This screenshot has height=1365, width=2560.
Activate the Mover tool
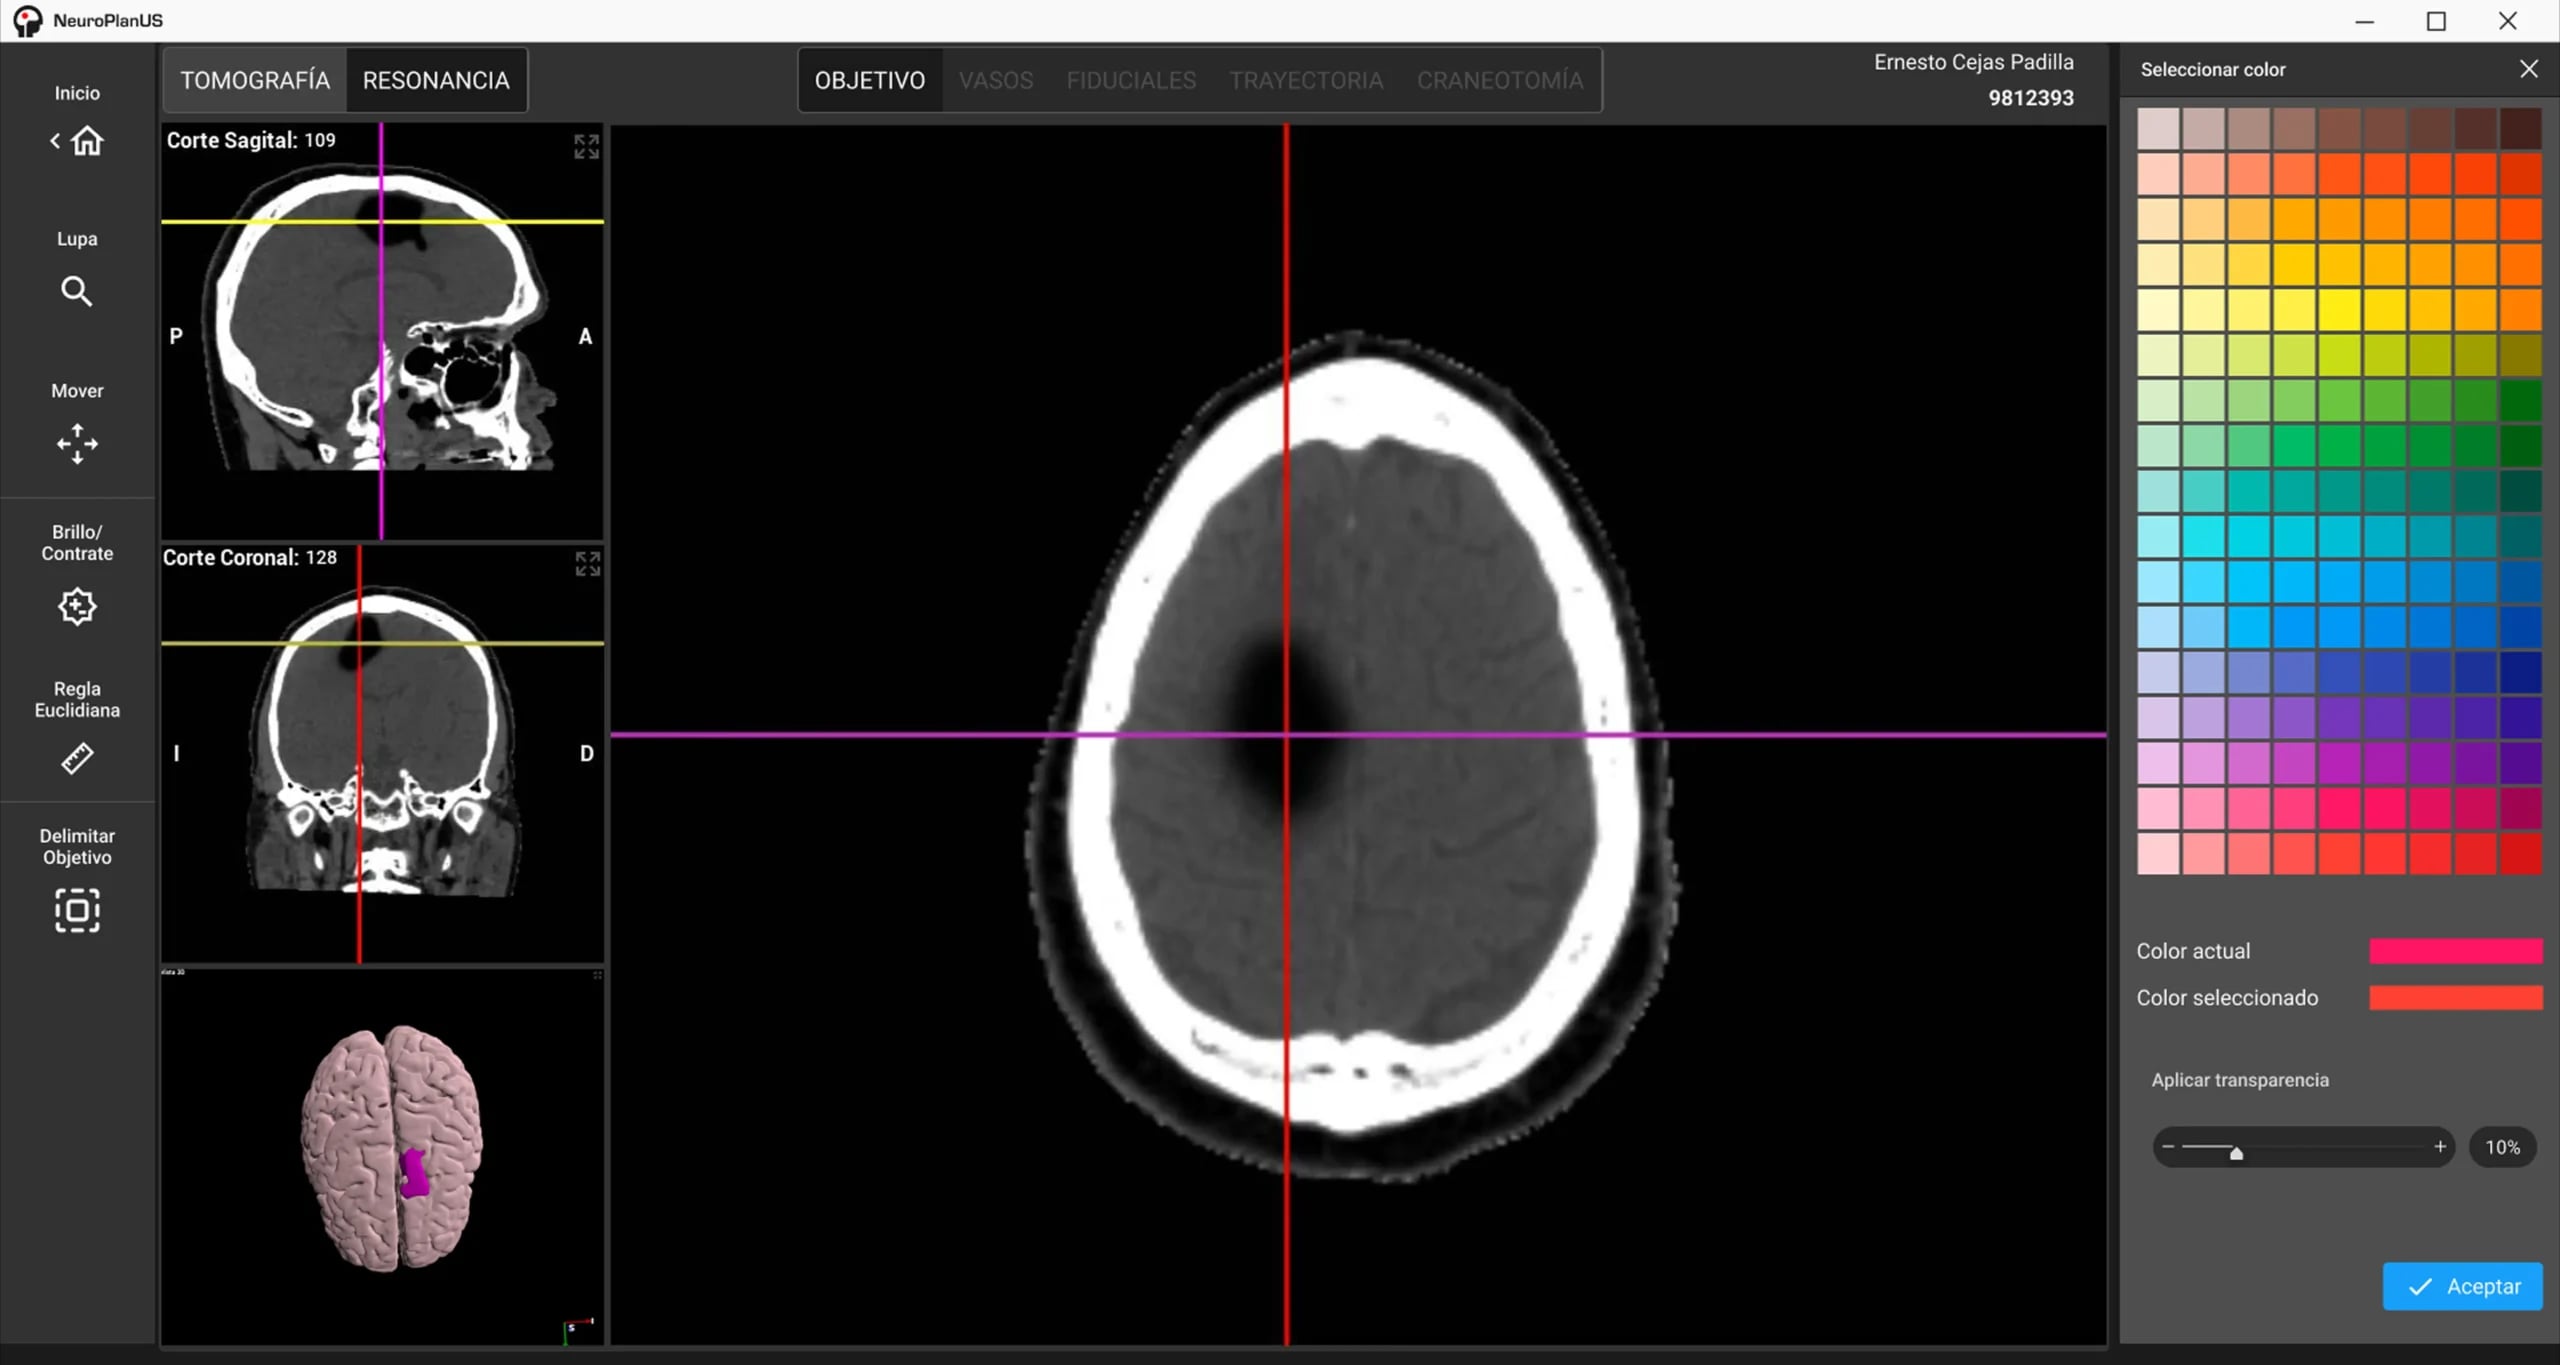tap(77, 443)
